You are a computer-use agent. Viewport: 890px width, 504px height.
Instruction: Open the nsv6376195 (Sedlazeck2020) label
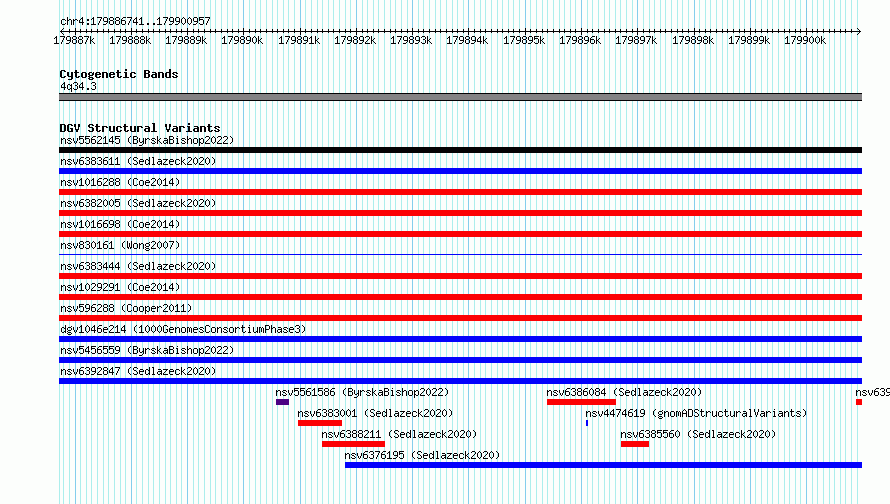click(422, 455)
